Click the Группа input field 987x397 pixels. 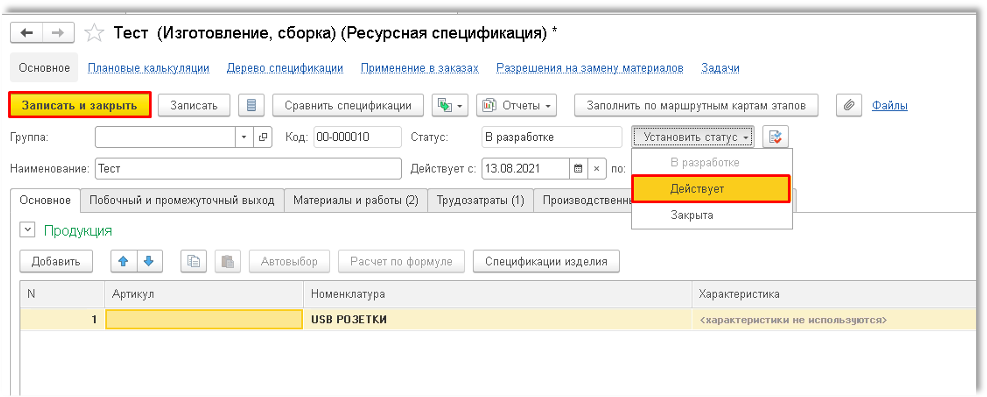pyautogui.click(x=166, y=137)
